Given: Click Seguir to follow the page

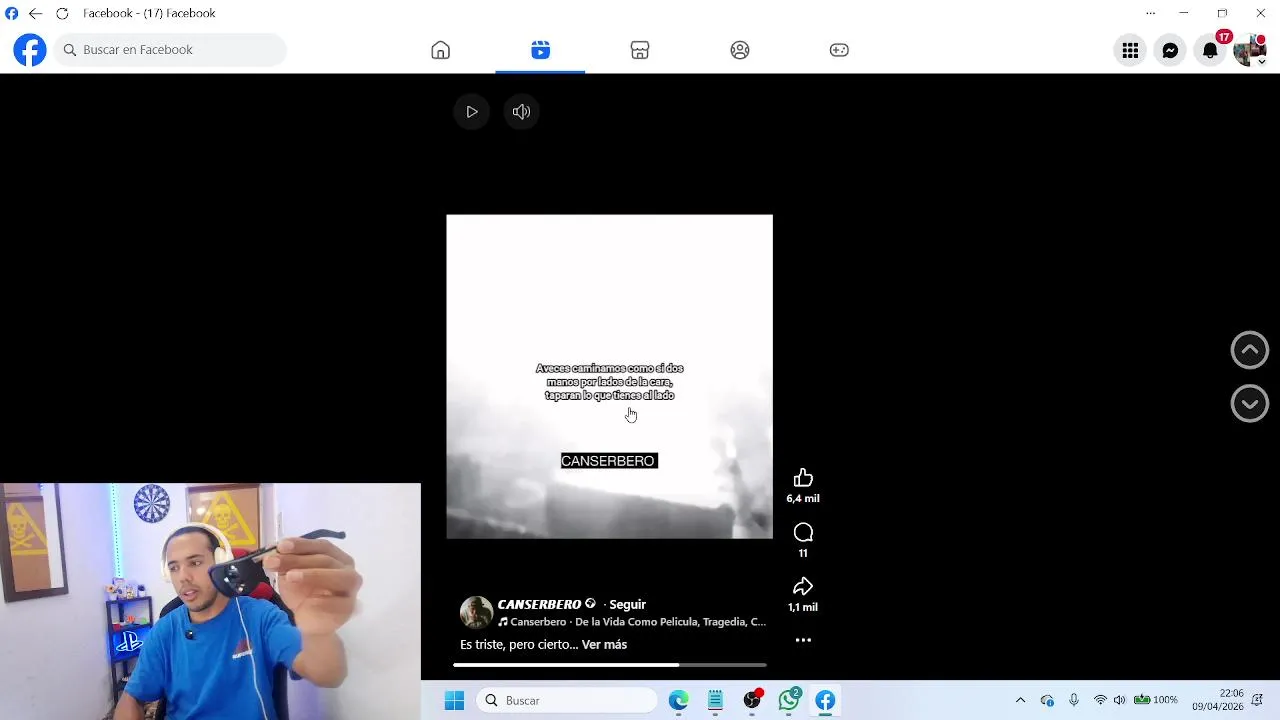Looking at the screenshot, I should click(x=628, y=604).
